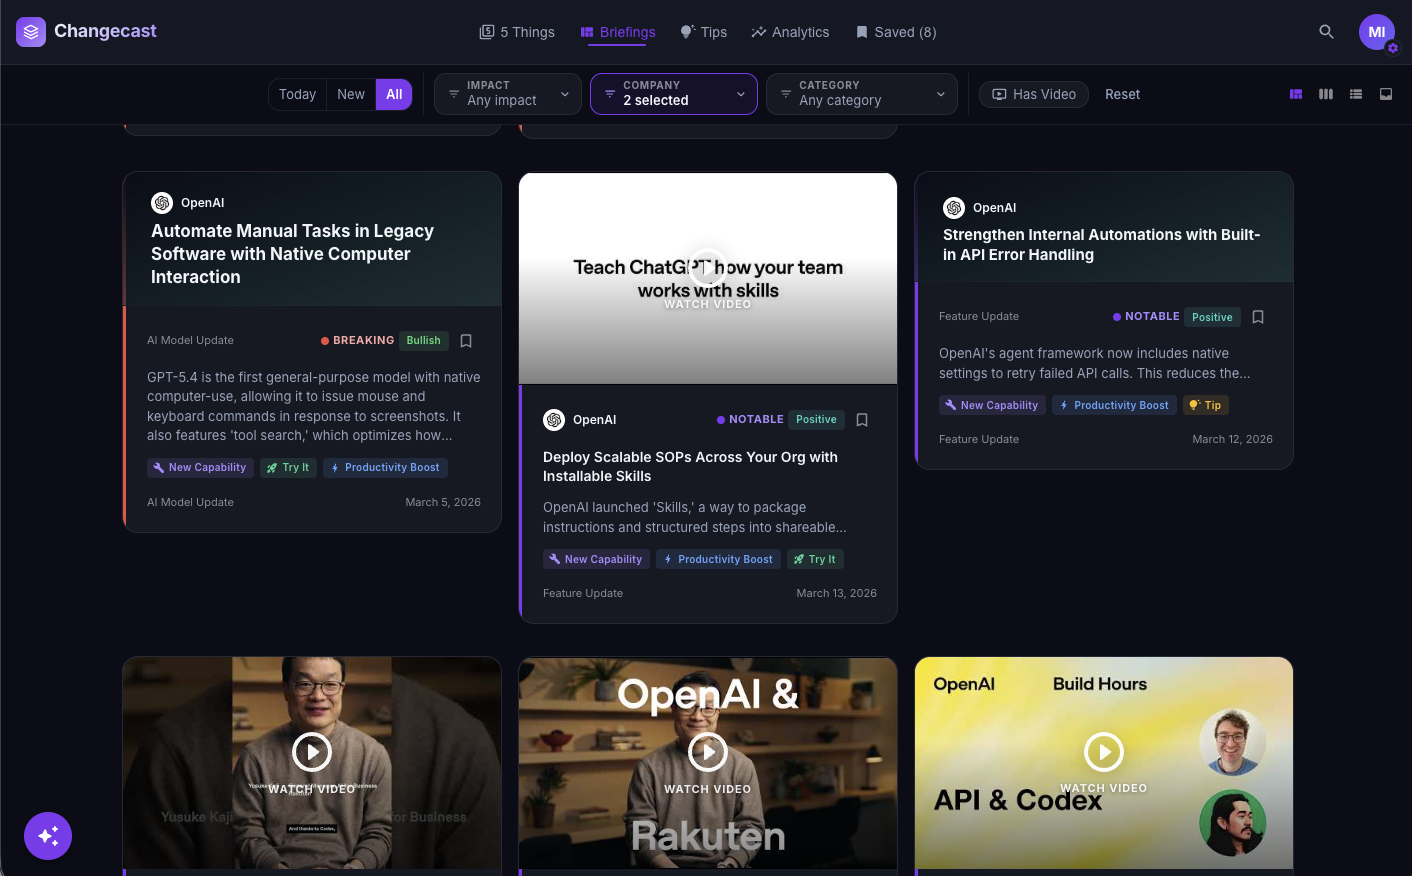Go to the Analytics tab
This screenshot has height=876, width=1412.
(x=790, y=32)
